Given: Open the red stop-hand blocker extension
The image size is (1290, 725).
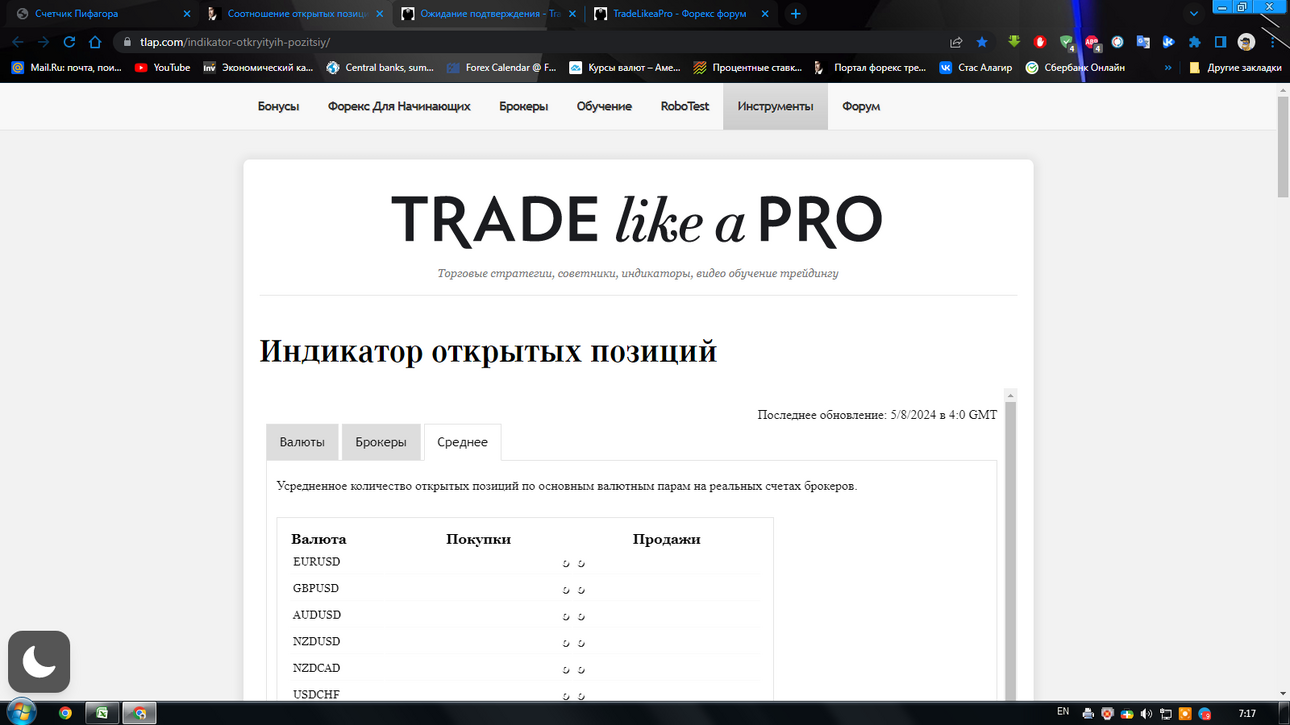Looking at the screenshot, I should click(x=1040, y=42).
